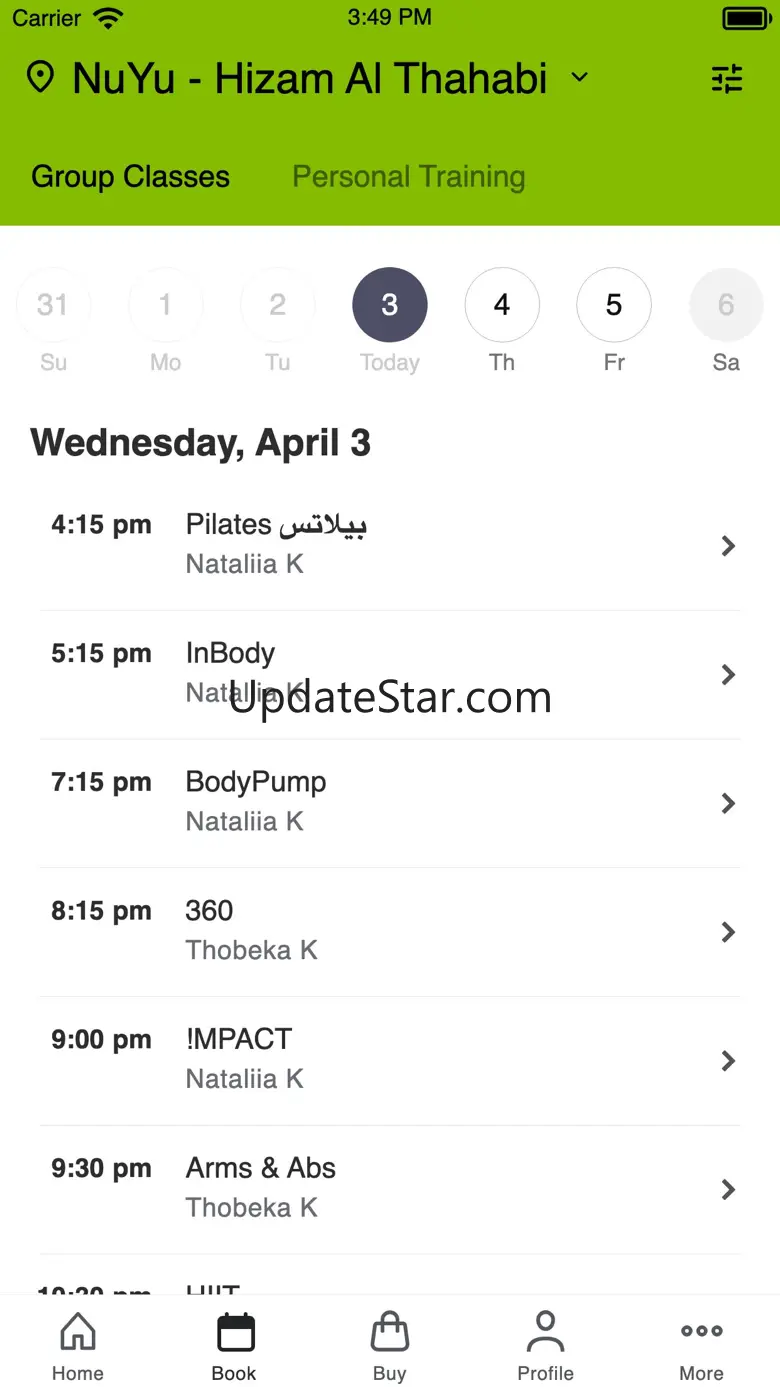This screenshot has height=1387, width=780.
Task: Expand the NuYu location dropdown arrow
Action: 580,78
